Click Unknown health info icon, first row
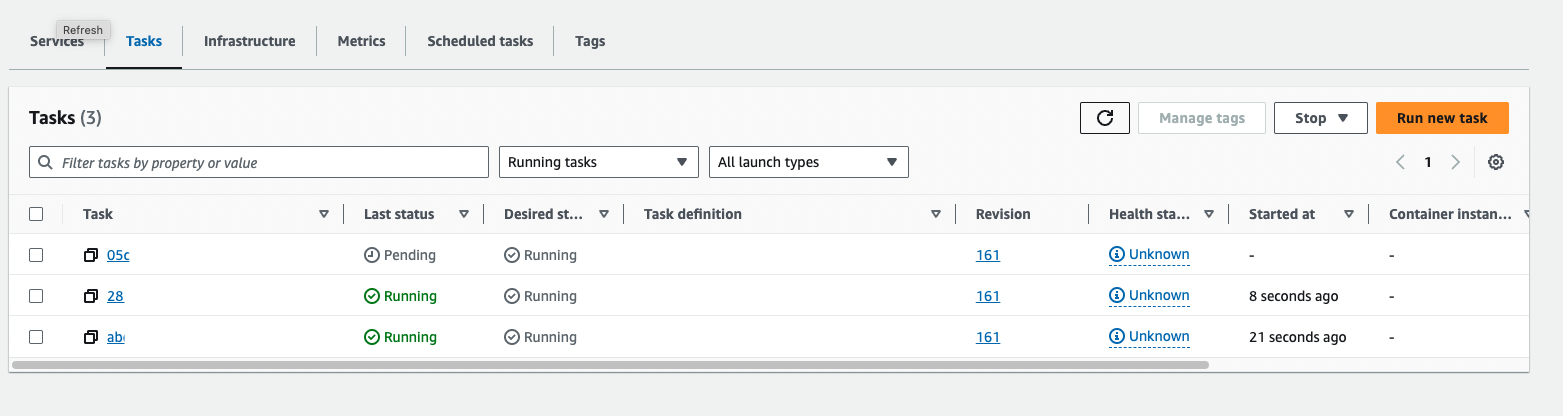 pyautogui.click(x=1117, y=255)
